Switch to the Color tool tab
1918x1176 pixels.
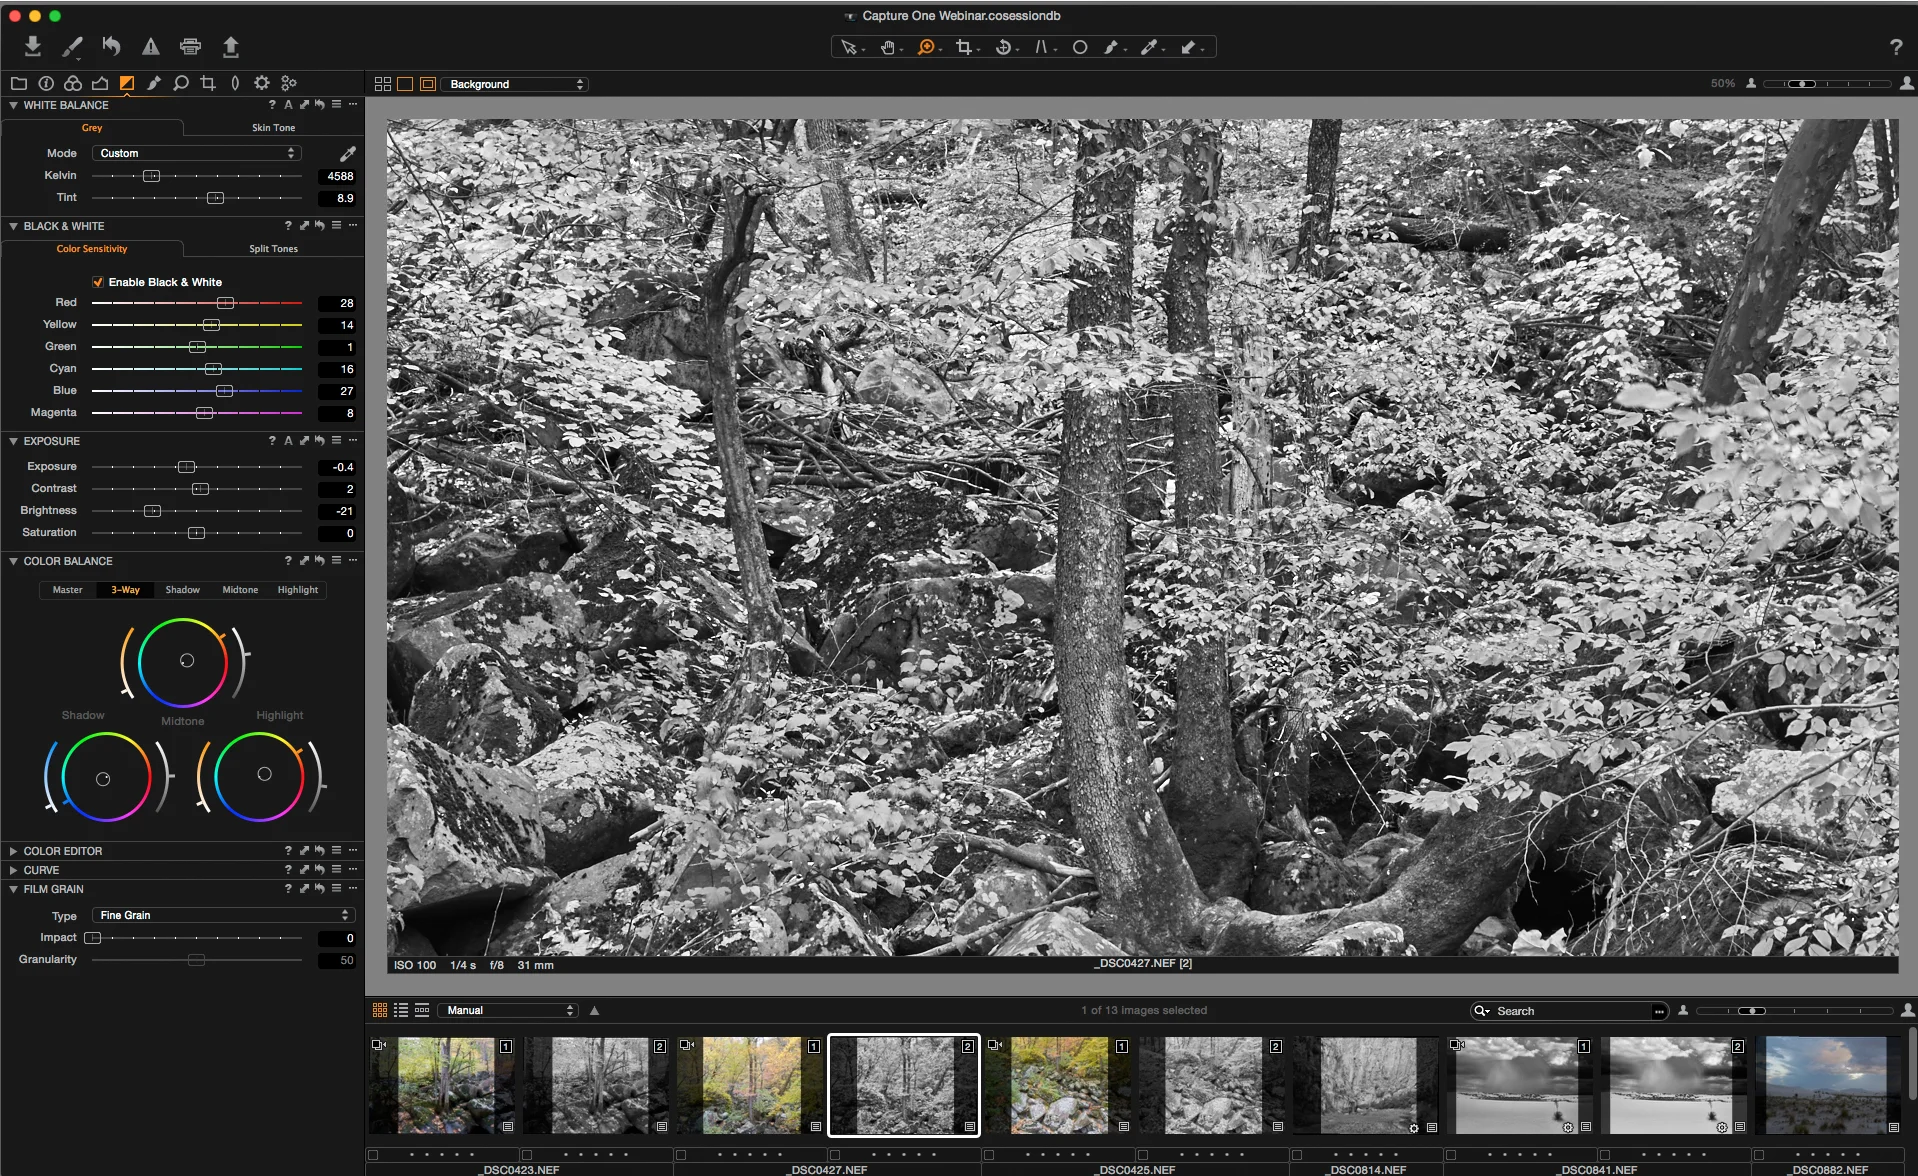click(73, 83)
